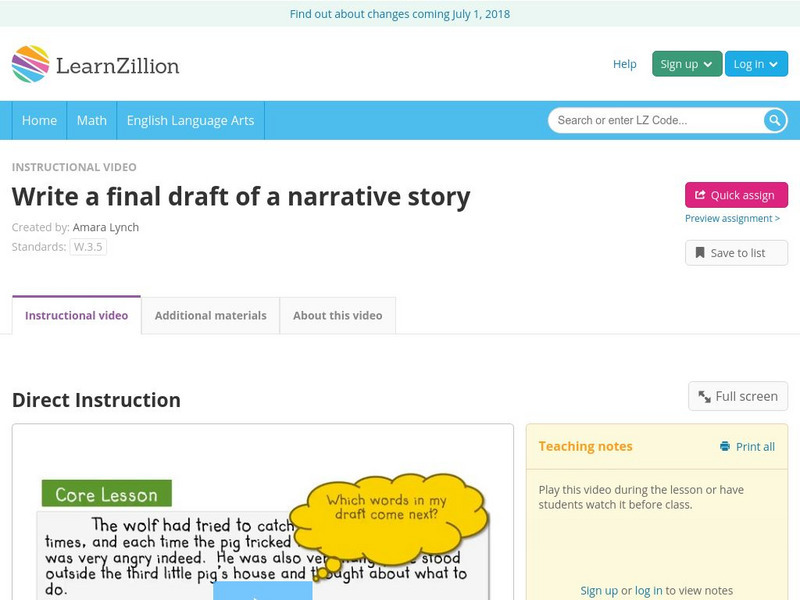The height and width of the screenshot is (600, 800).
Task: Open Preview assignment link
Action: point(732,219)
